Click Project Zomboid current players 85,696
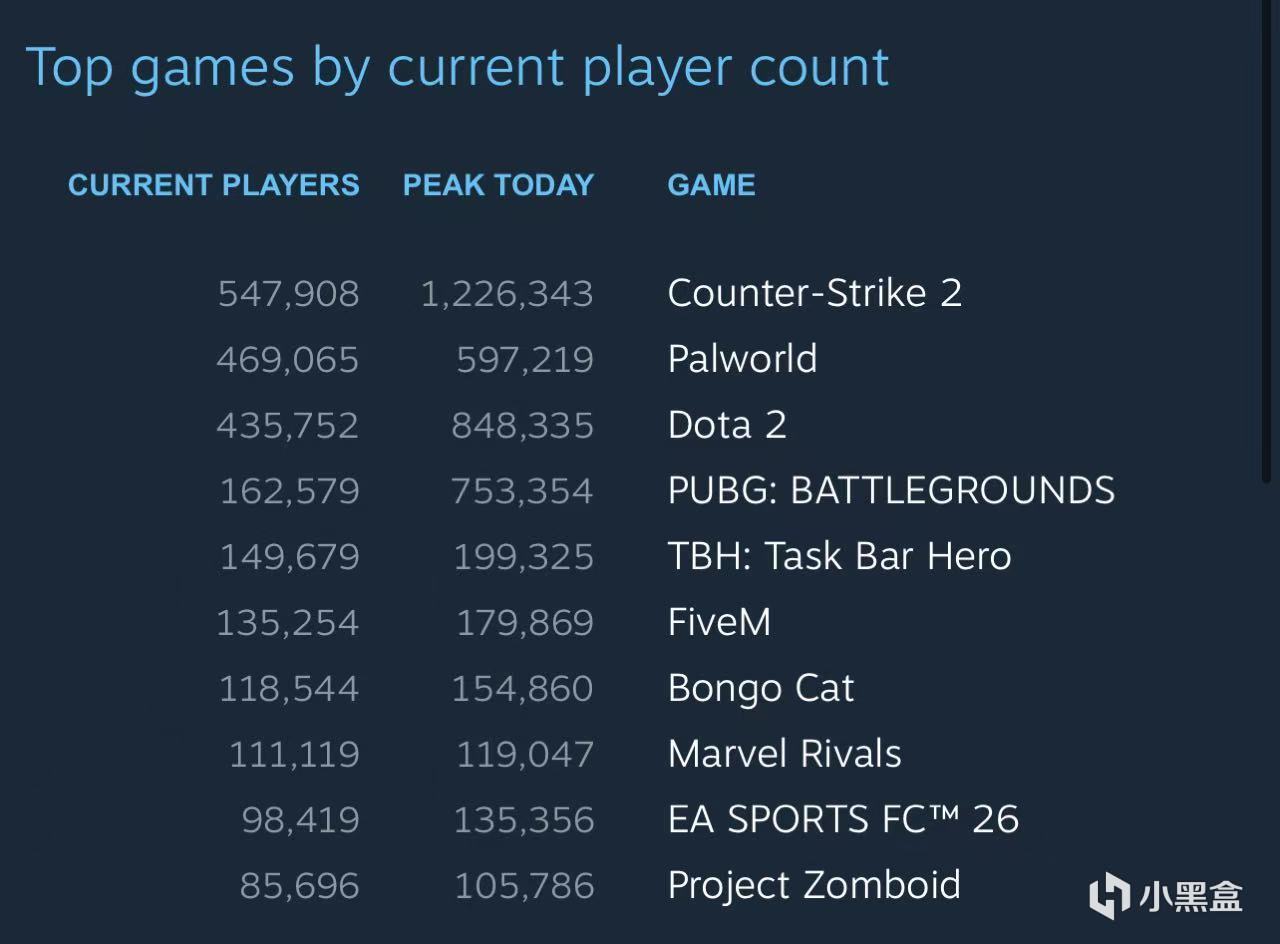 click(x=299, y=886)
